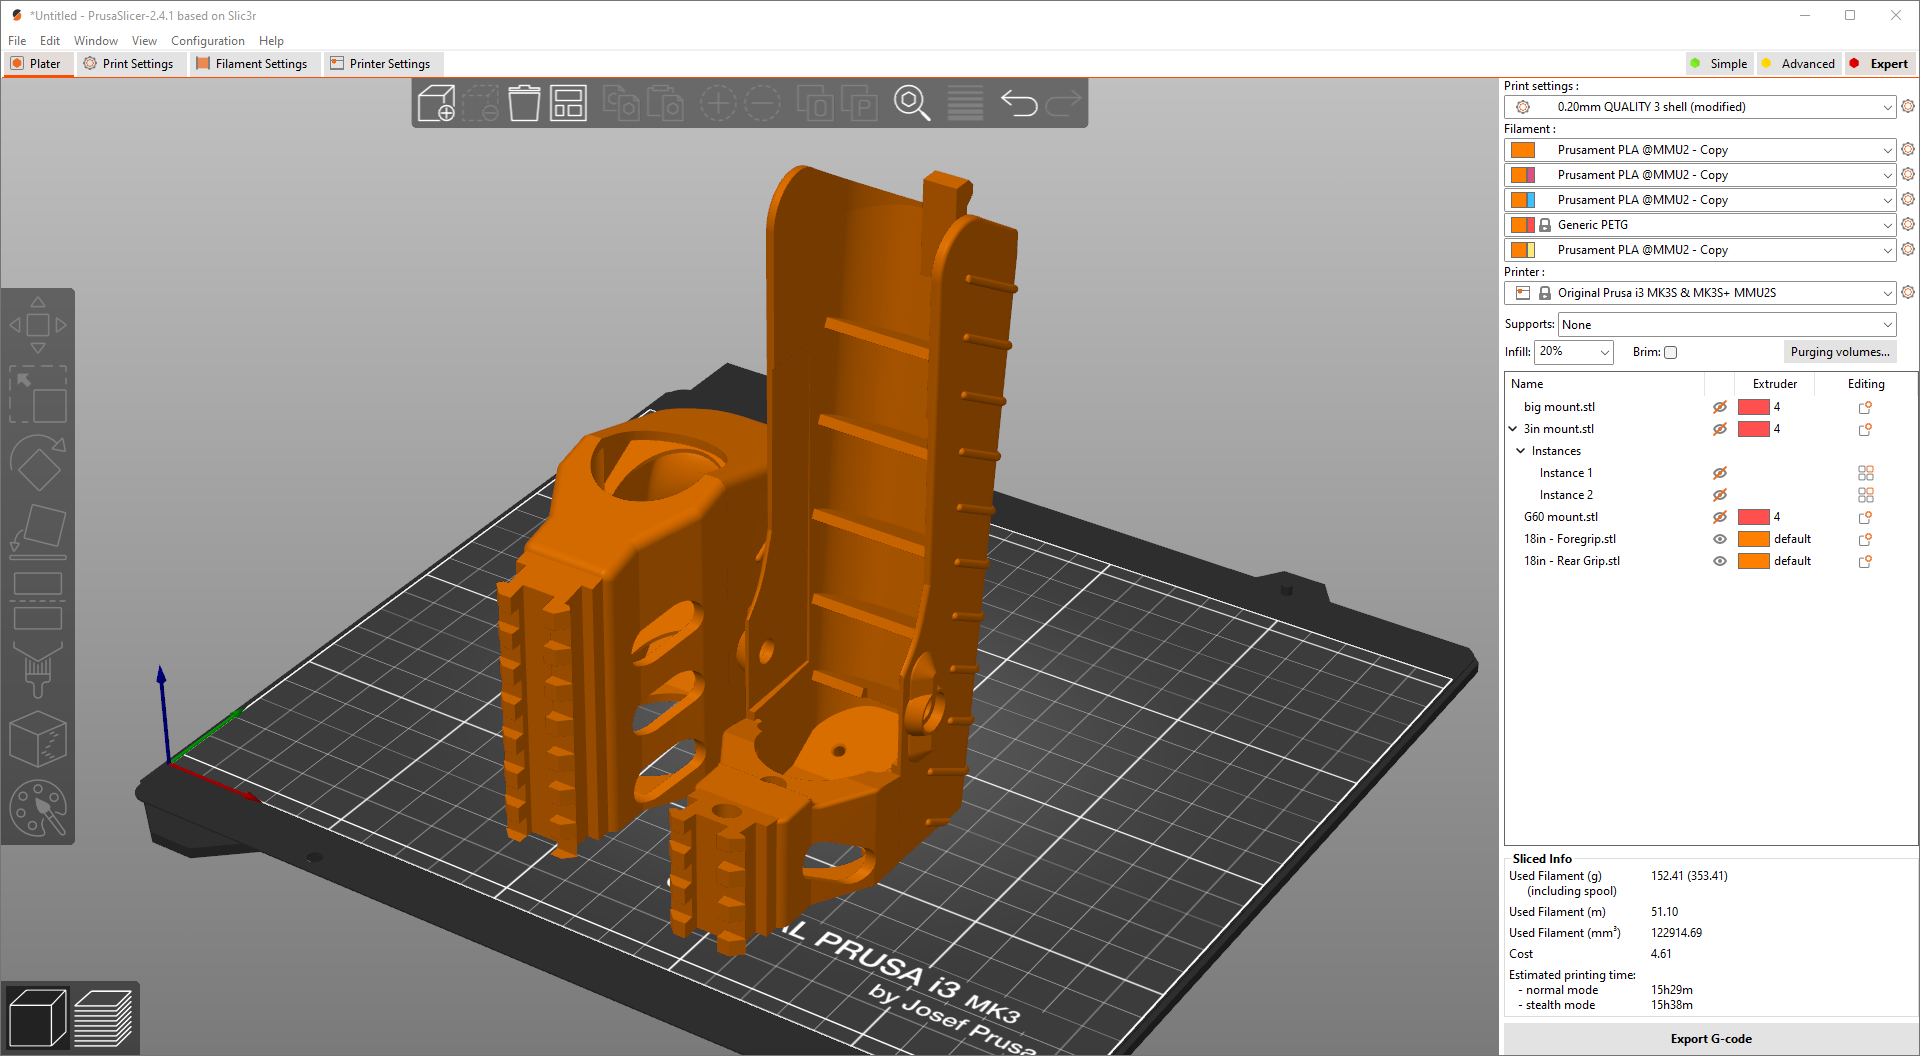Open the Configuration menu

(208, 41)
